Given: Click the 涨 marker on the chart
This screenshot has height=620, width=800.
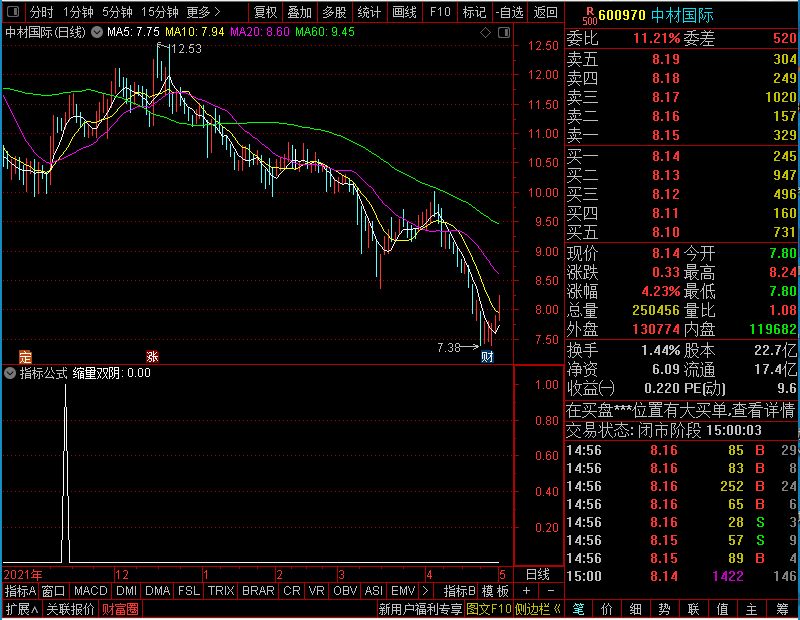Looking at the screenshot, I should (x=152, y=356).
